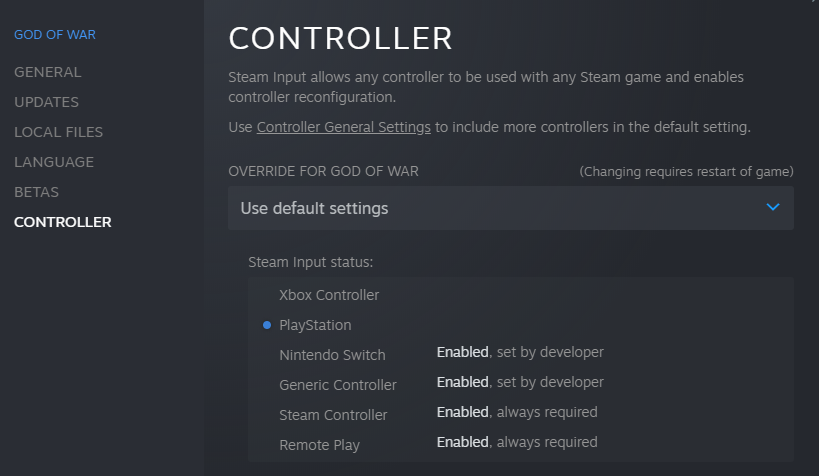819x476 pixels.
Task: Go to the Local Files tab
Action: coord(58,132)
